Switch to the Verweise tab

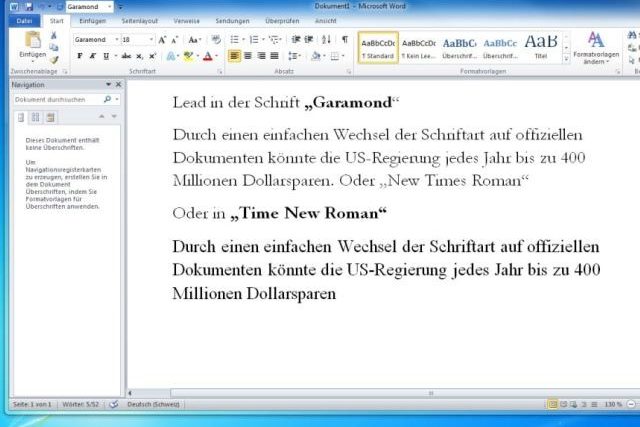pyautogui.click(x=187, y=21)
